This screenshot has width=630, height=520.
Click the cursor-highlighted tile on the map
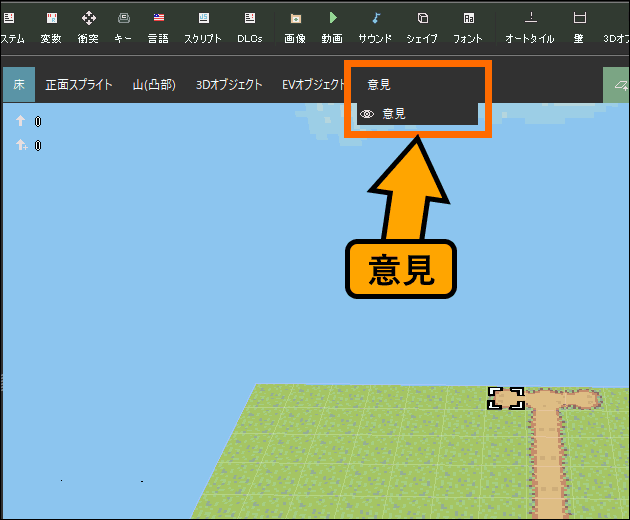(506, 399)
